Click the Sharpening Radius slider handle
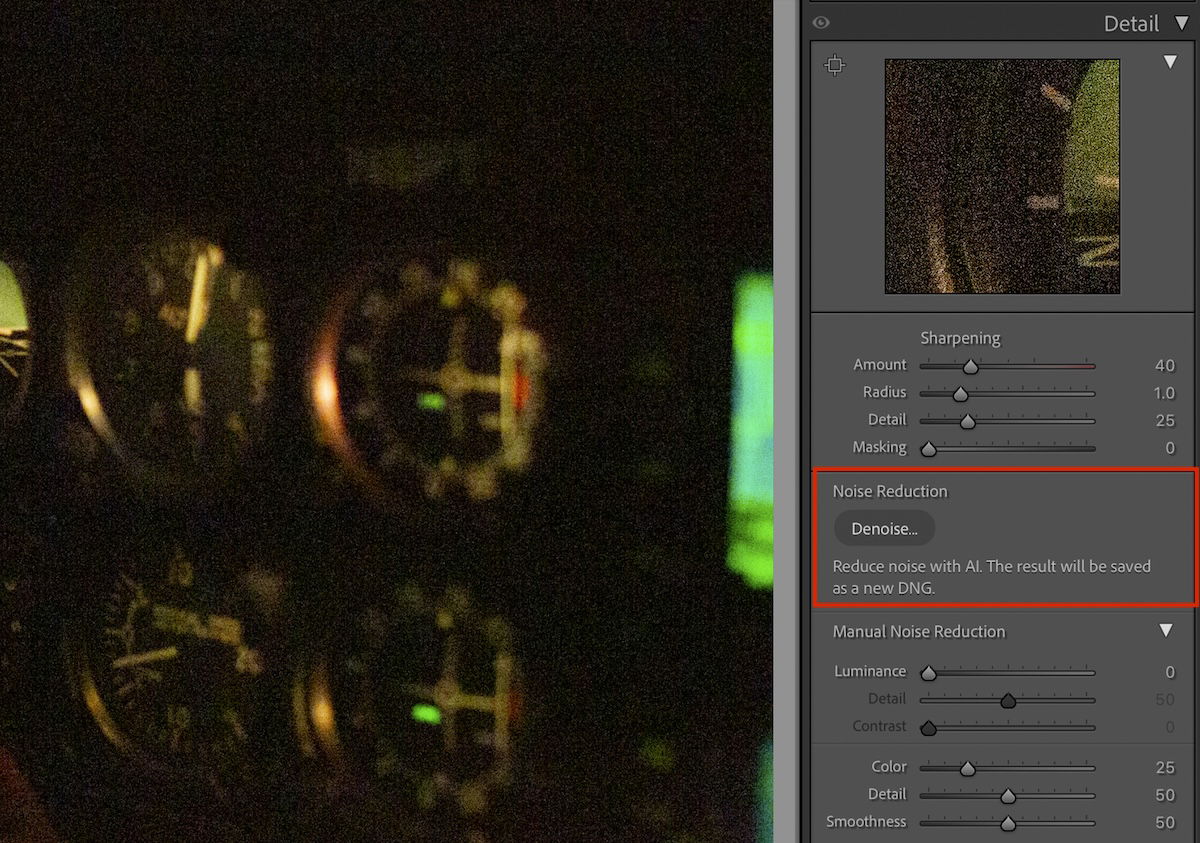The image size is (1200, 843). click(x=961, y=393)
